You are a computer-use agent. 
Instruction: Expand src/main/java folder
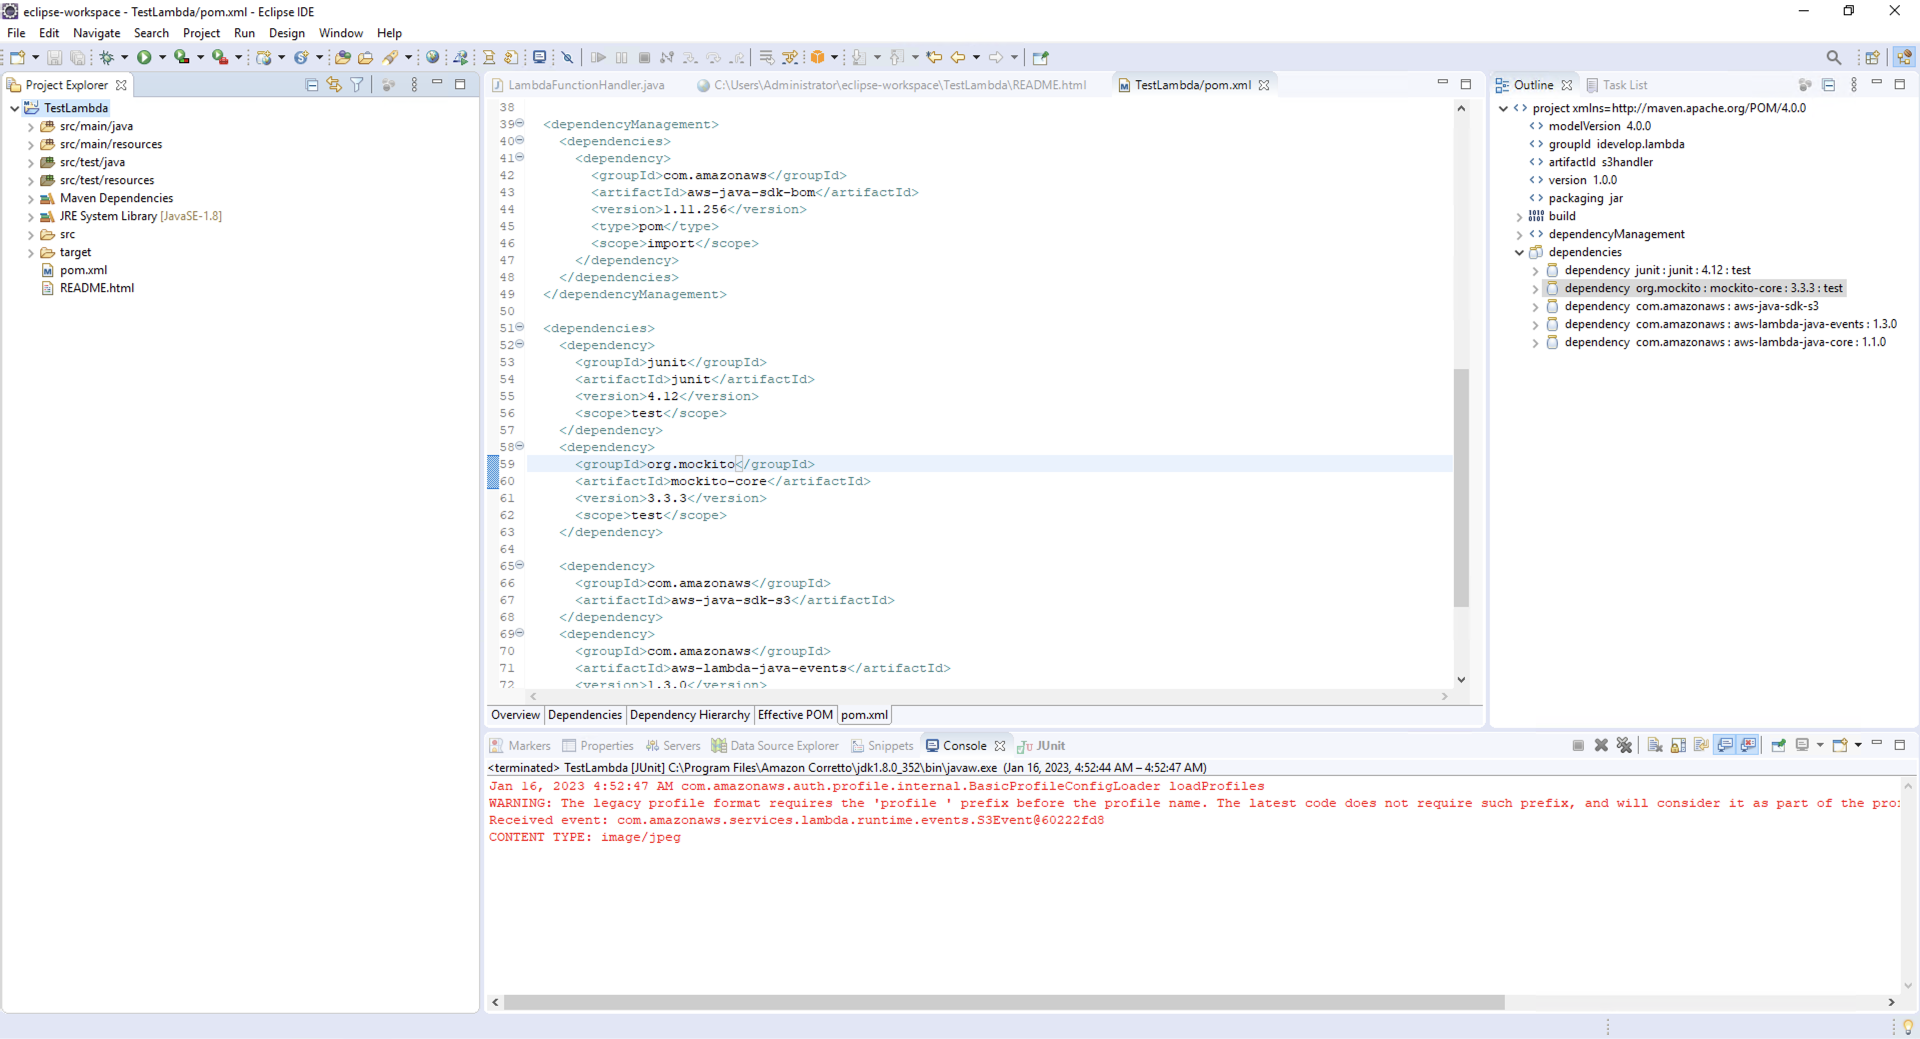(31, 127)
